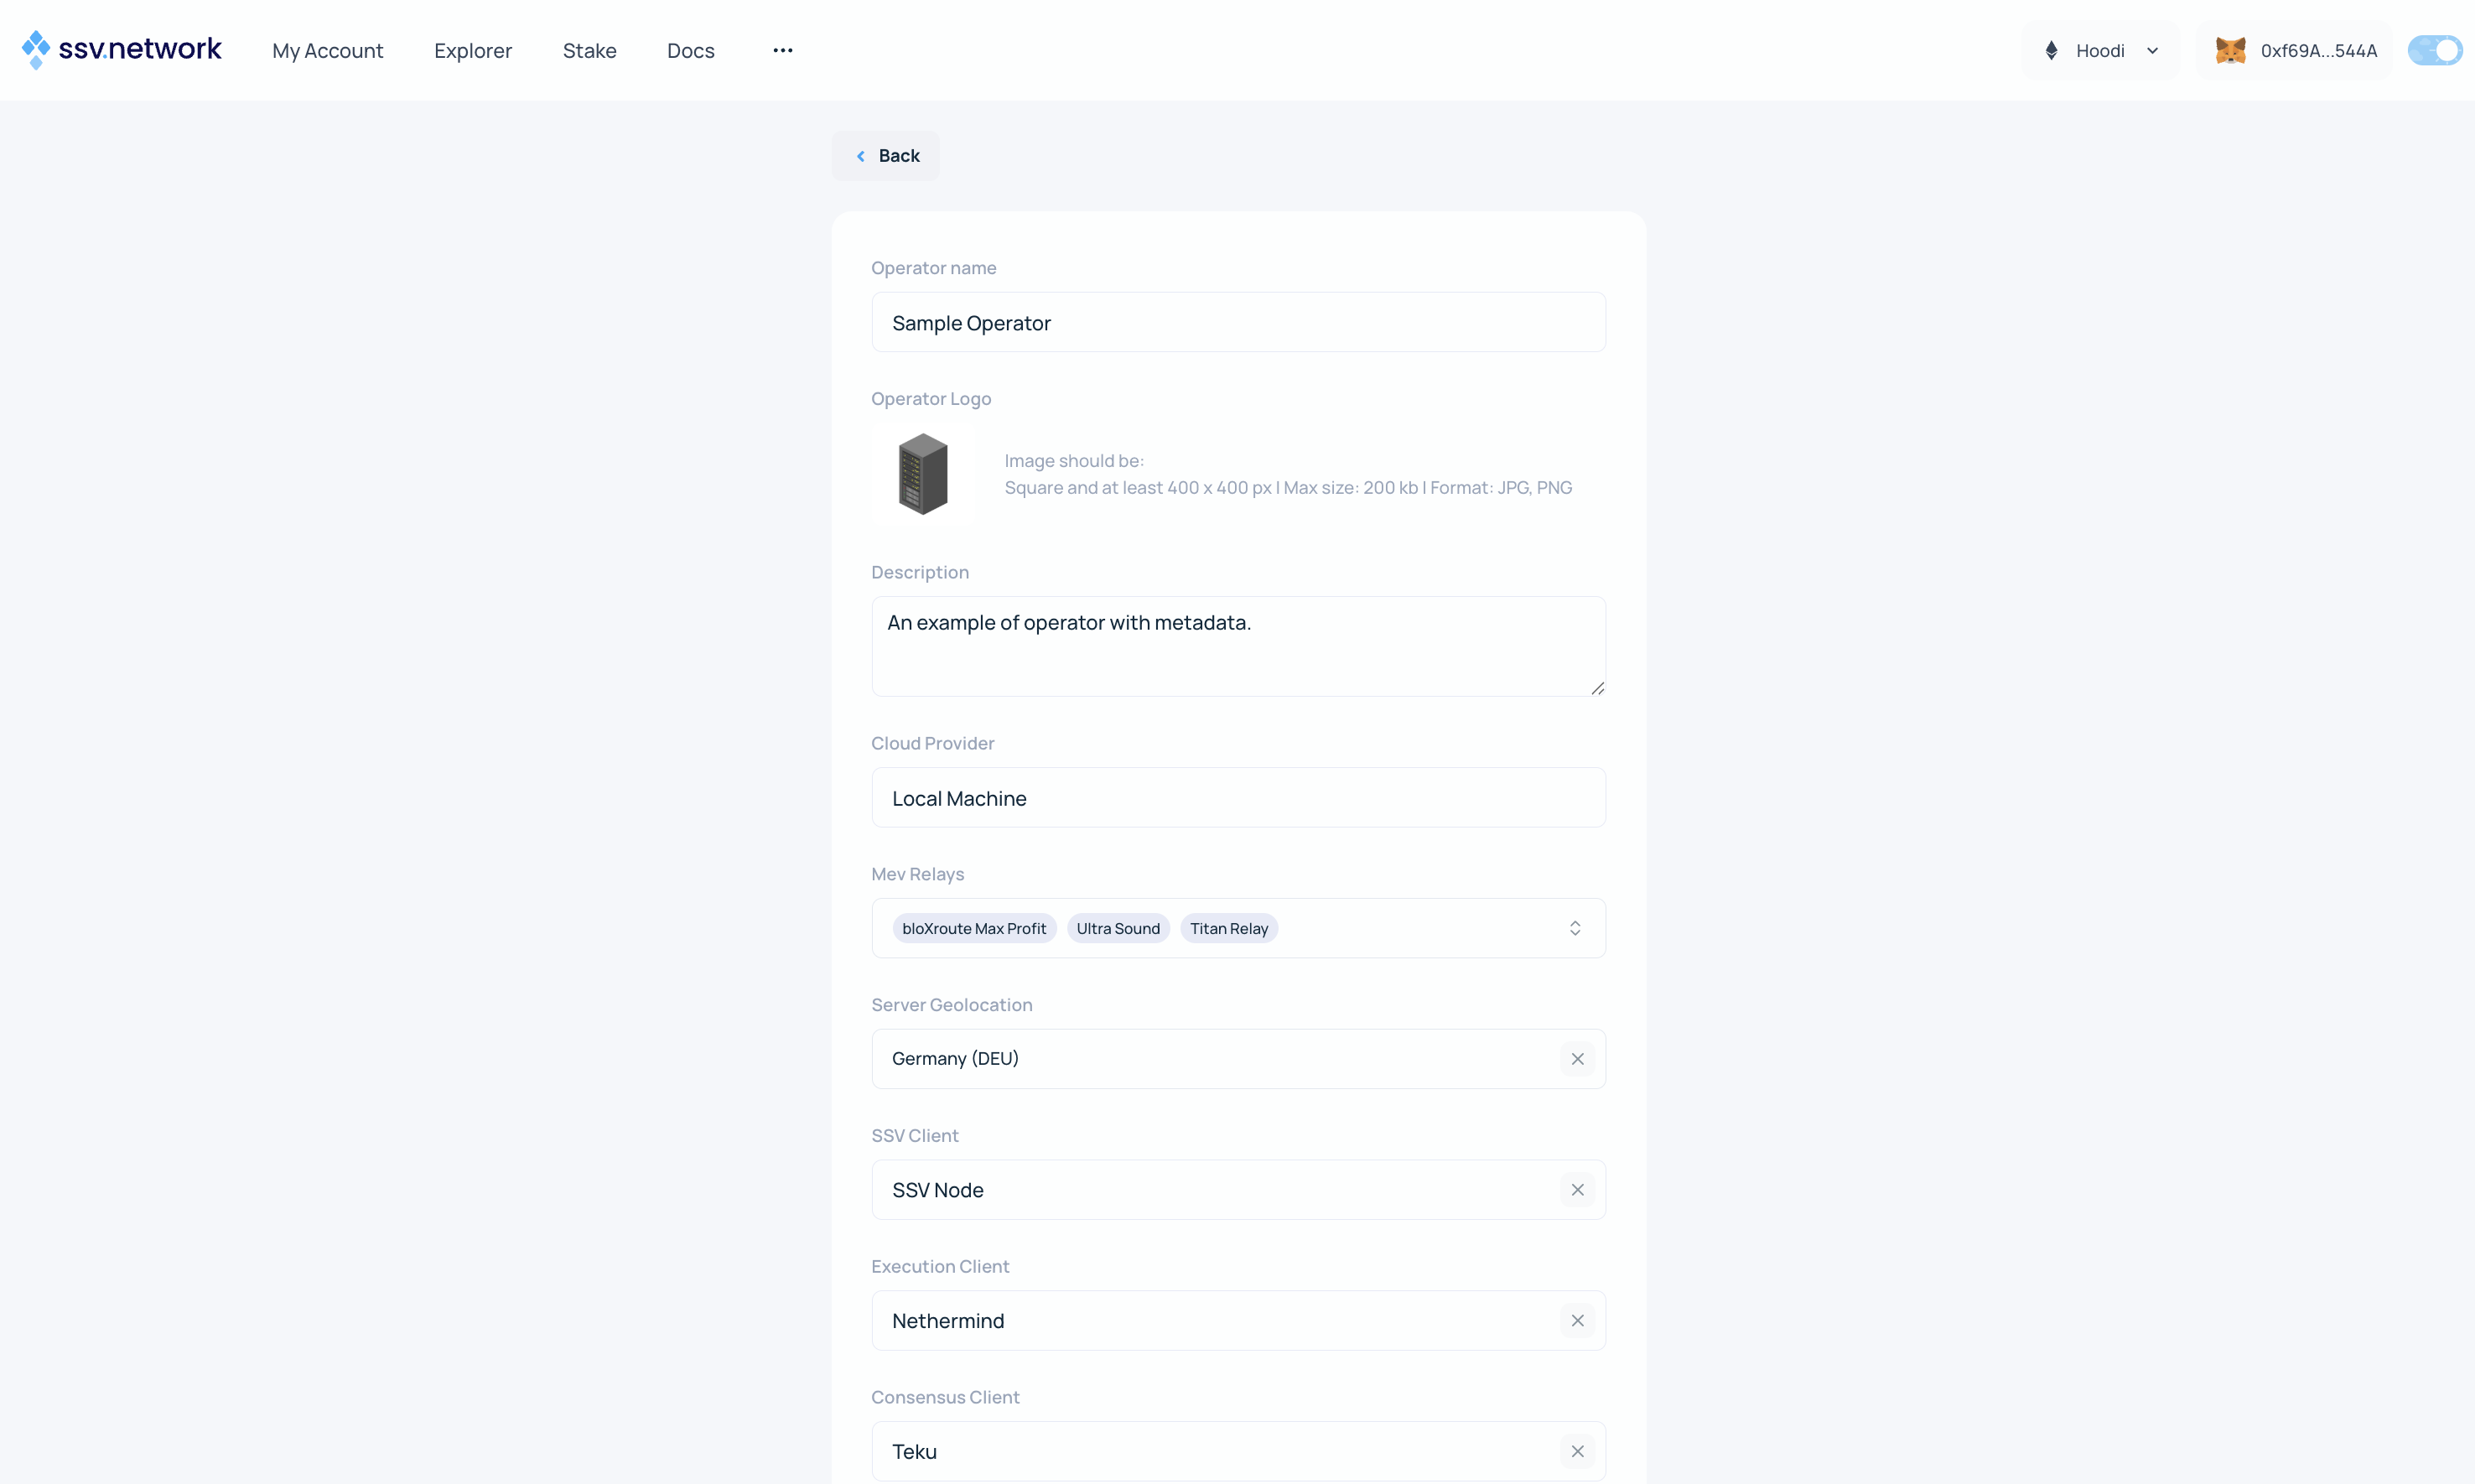Clear the Teku consensus client selection
Viewport: 2475px width, 1484px height.
point(1577,1452)
